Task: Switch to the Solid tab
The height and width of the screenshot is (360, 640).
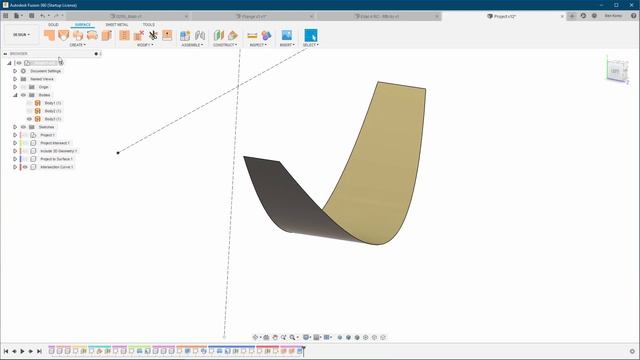Action: [53, 25]
